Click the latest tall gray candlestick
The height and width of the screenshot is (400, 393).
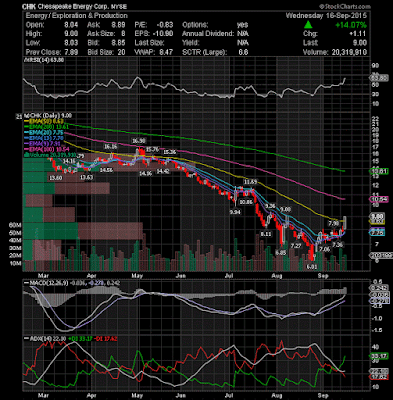click(x=345, y=222)
